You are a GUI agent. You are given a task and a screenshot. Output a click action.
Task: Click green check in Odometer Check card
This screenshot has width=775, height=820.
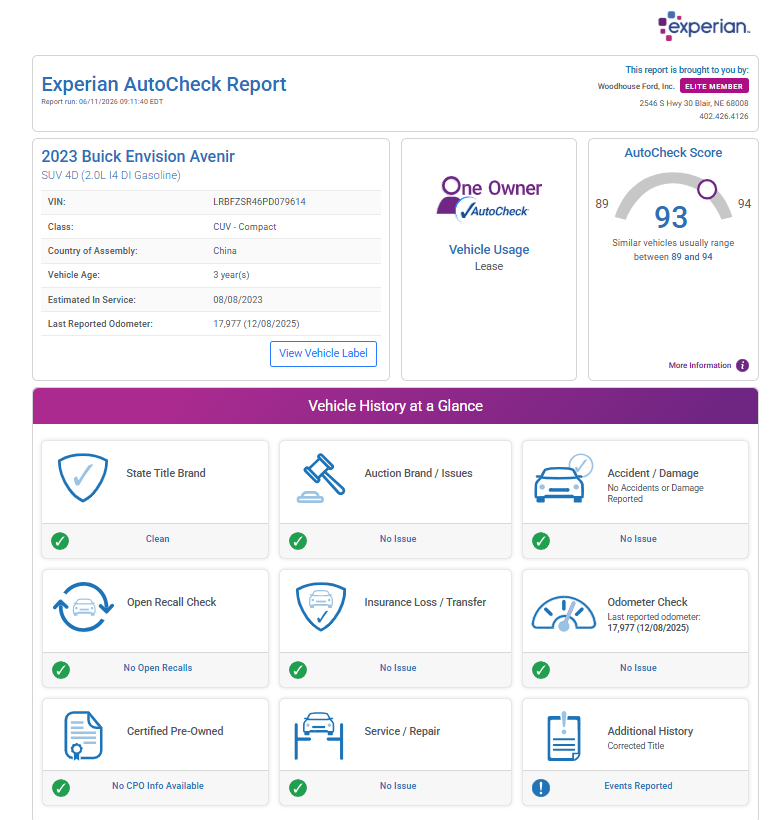tap(541, 670)
